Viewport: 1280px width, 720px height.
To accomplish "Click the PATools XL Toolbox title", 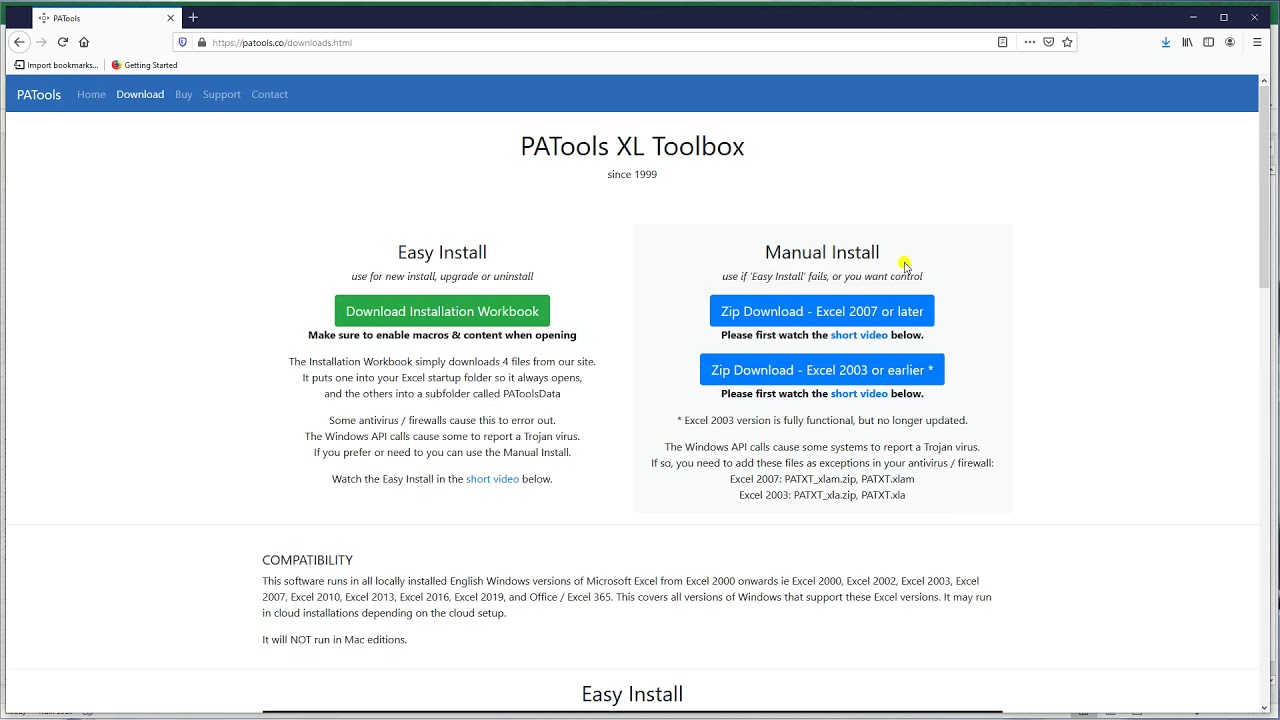I will click(632, 146).
